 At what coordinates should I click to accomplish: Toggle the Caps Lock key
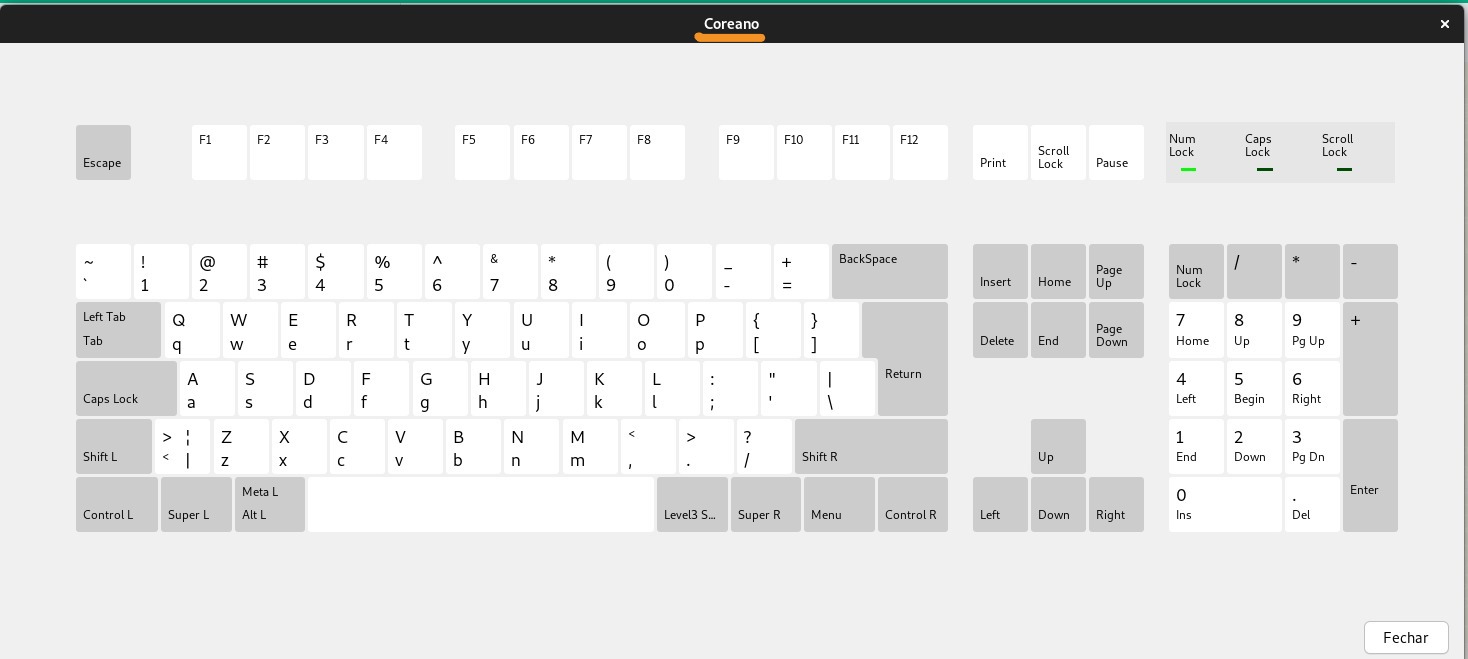(126, 388)
